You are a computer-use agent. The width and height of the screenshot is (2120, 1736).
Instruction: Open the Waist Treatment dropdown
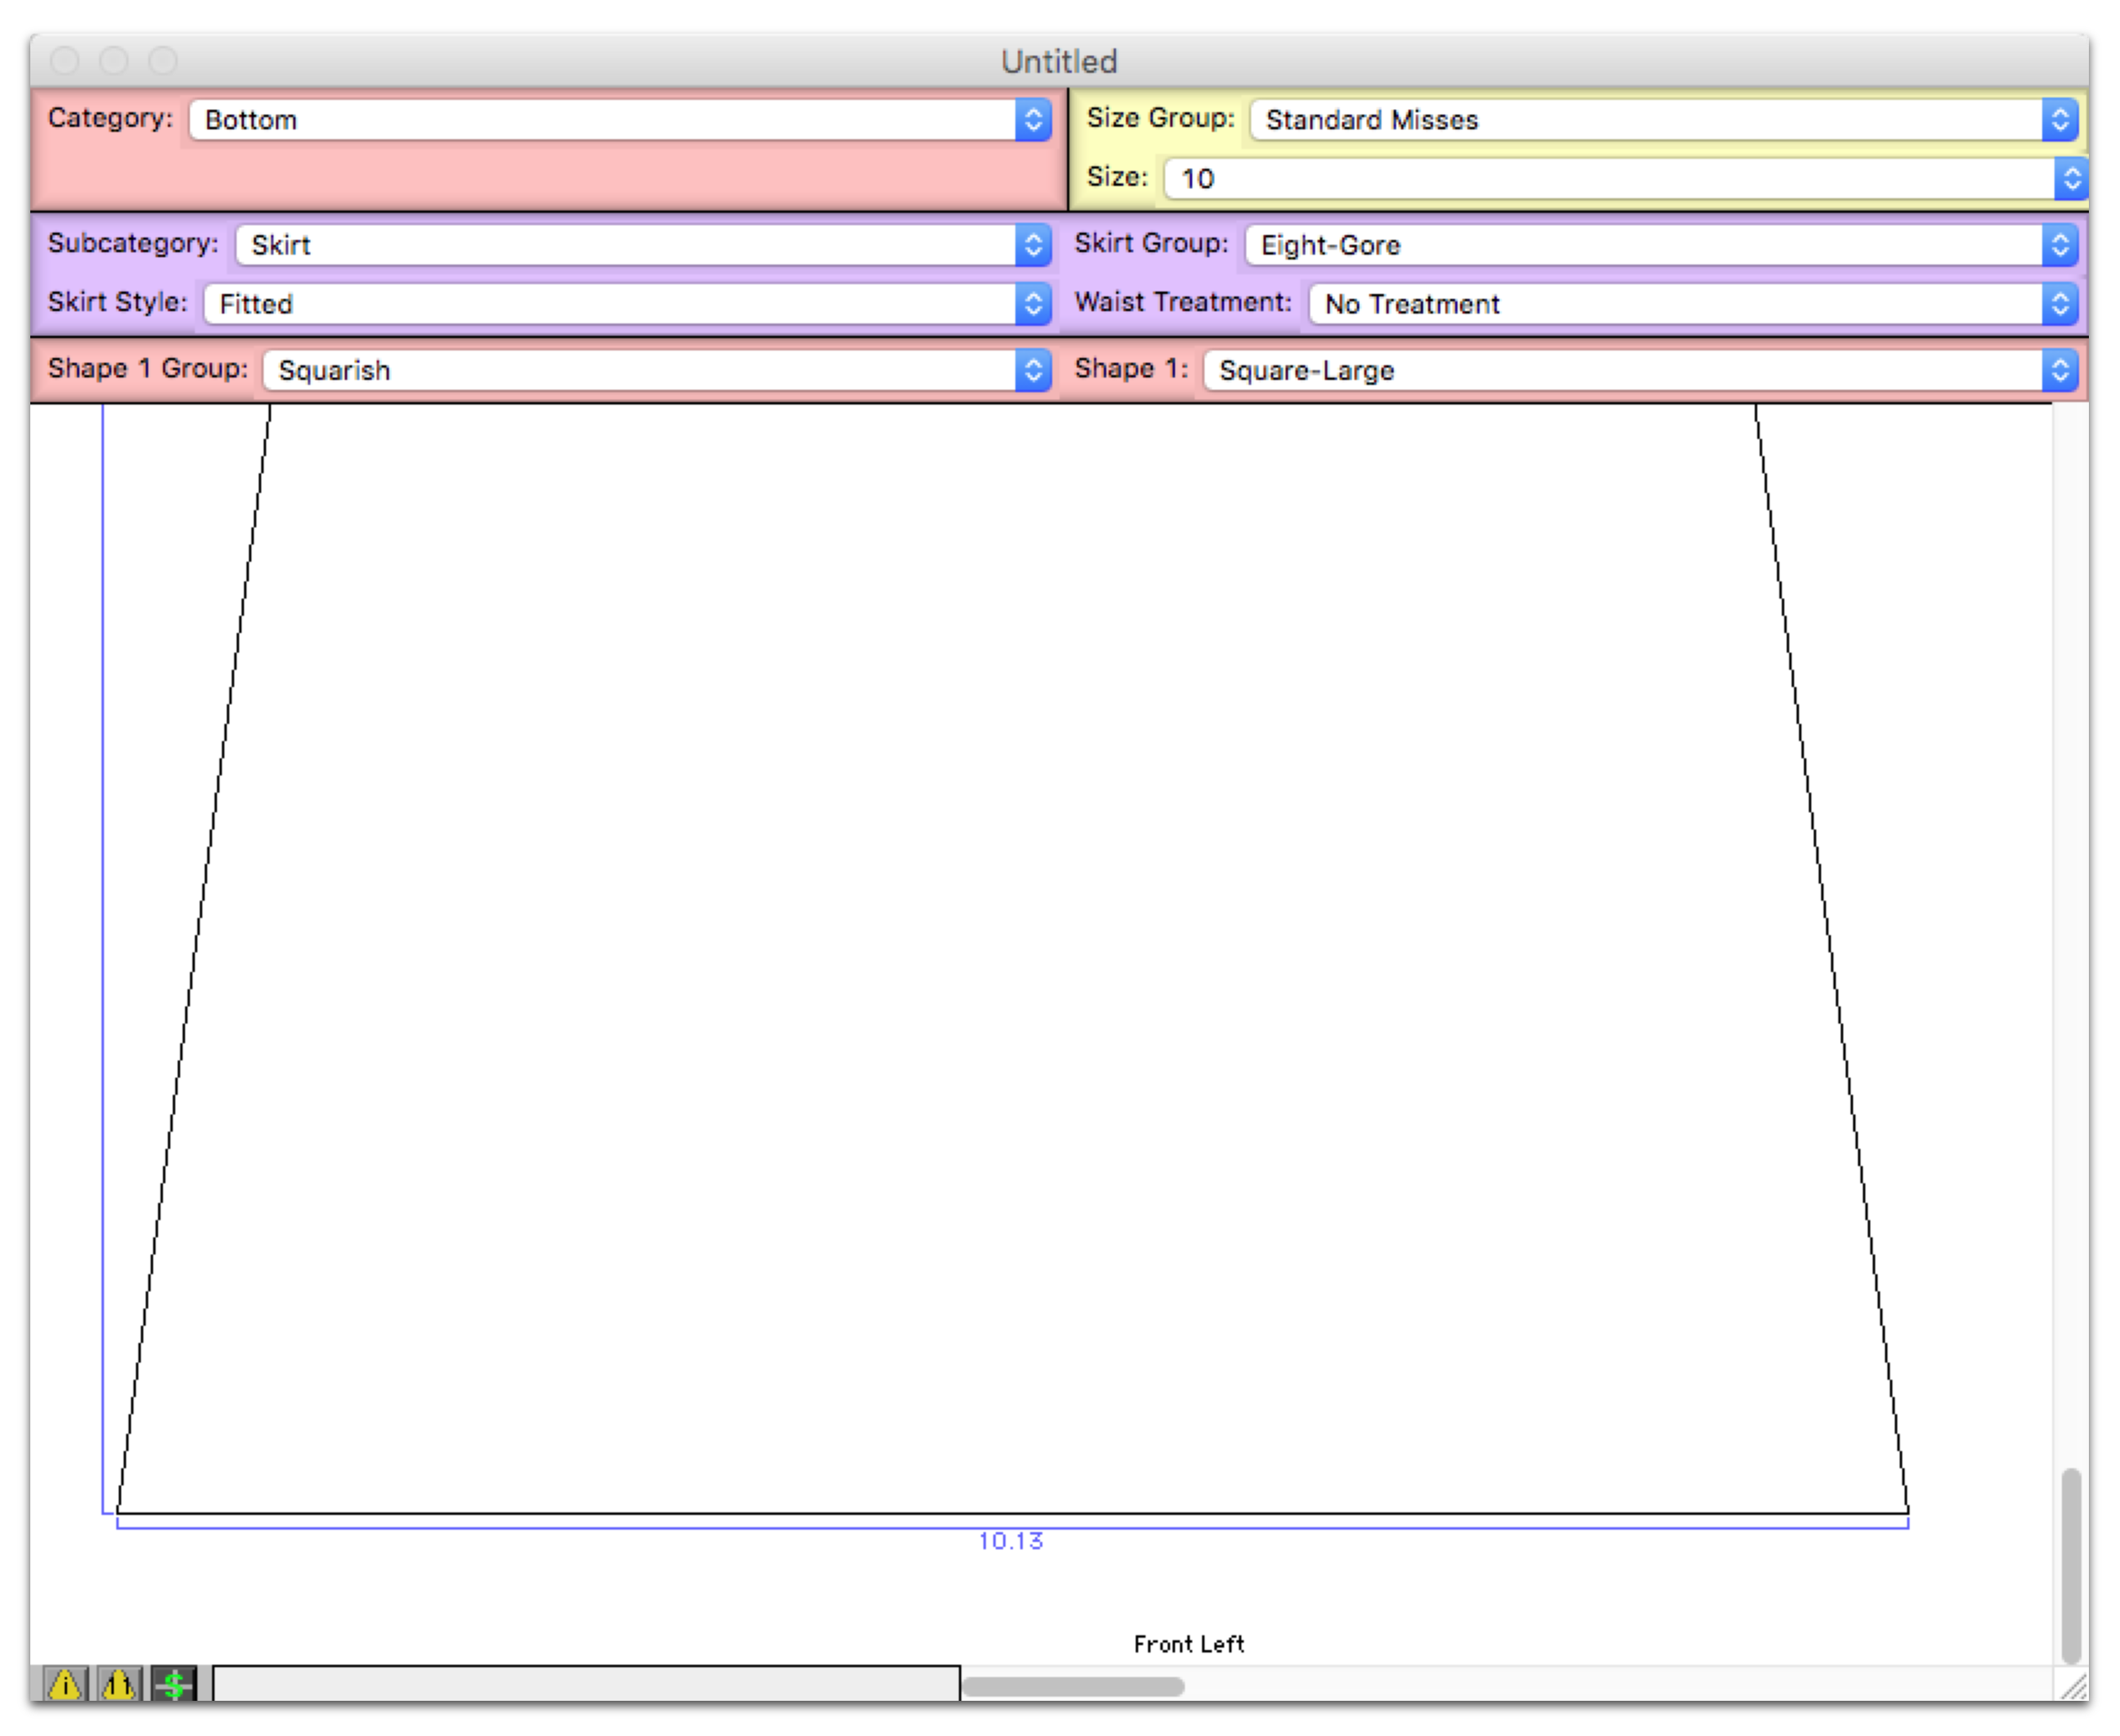pyautogui.click(x=1694, y=304)
